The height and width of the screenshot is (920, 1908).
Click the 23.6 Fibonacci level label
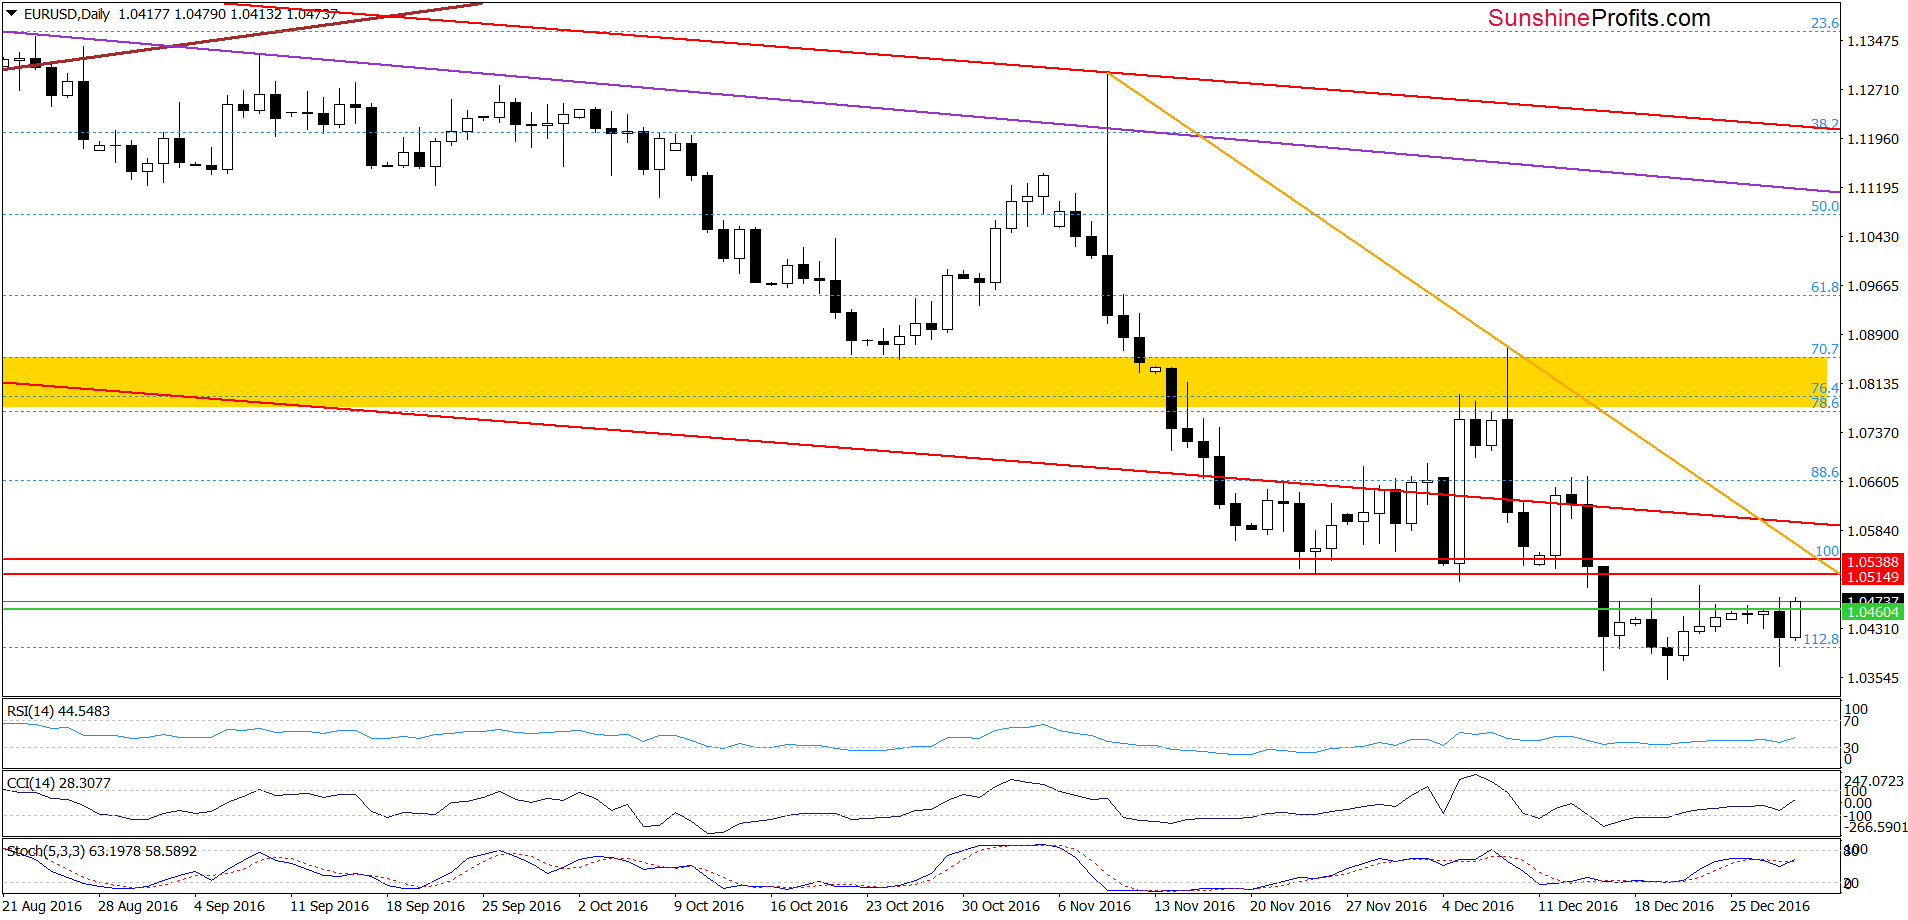[1825, 23]
